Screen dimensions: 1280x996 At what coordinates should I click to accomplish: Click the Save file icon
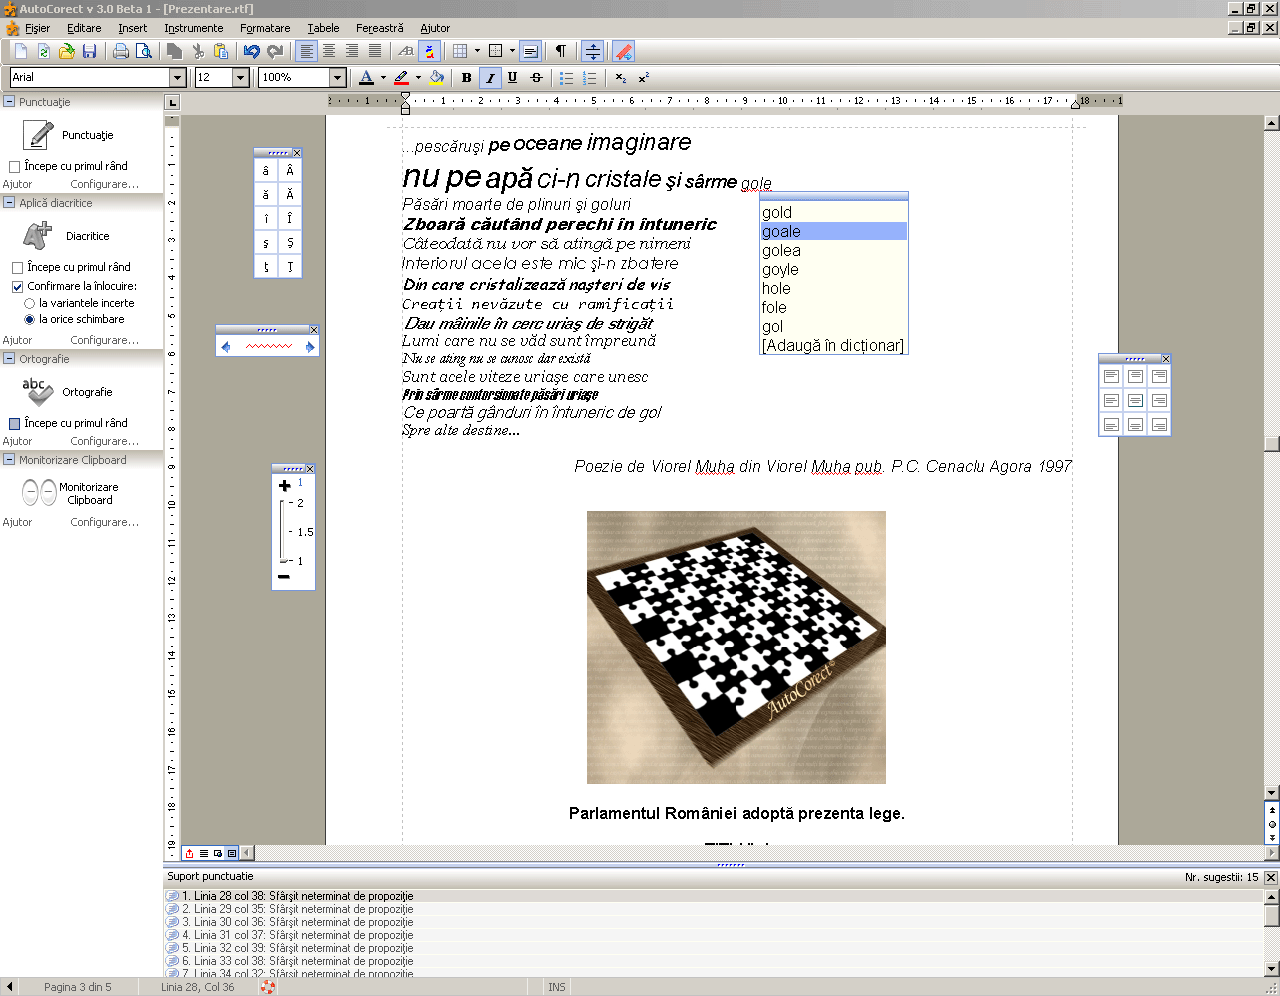(89, 51)
